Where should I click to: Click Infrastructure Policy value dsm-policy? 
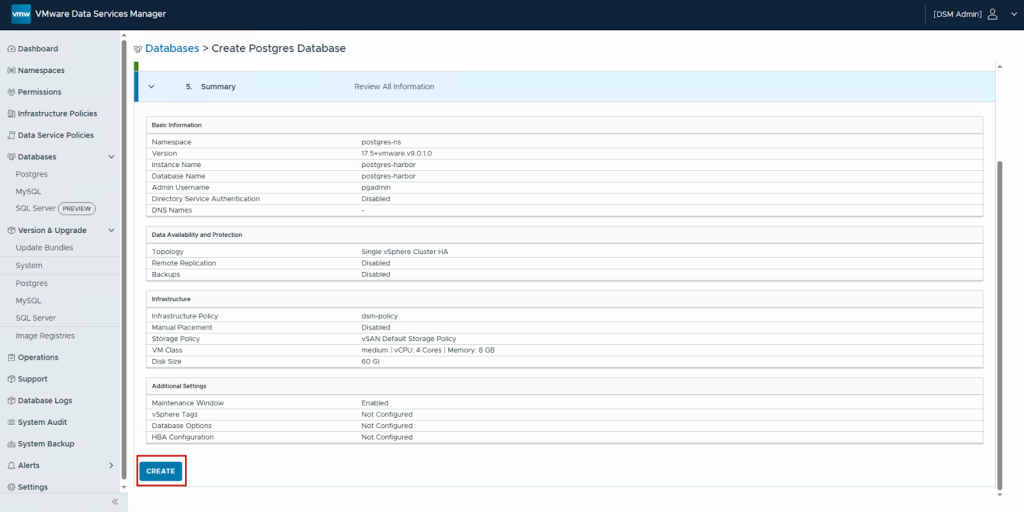tap(379, 316)
